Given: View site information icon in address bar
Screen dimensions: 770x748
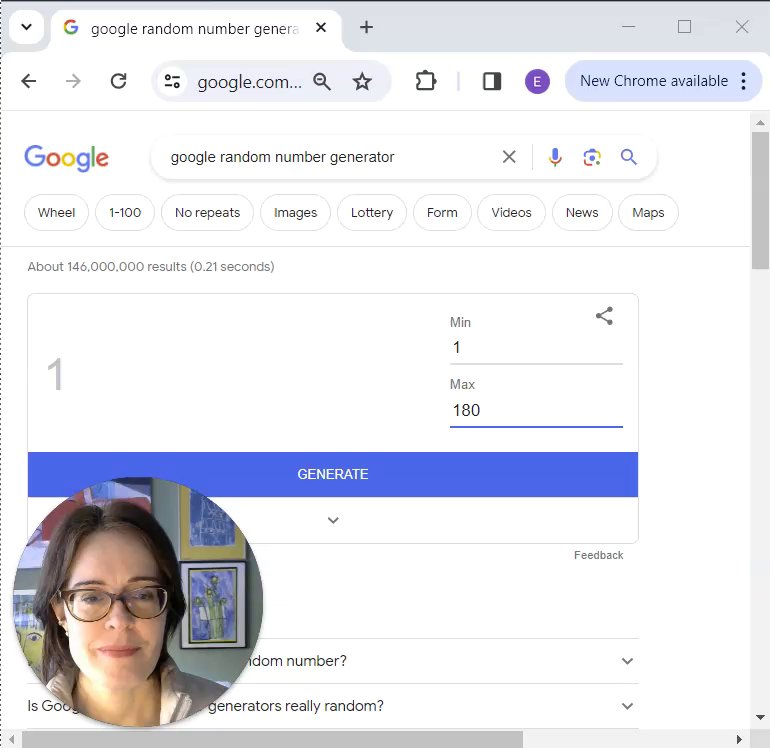Looking at the screenshot, I should (172, 81).
